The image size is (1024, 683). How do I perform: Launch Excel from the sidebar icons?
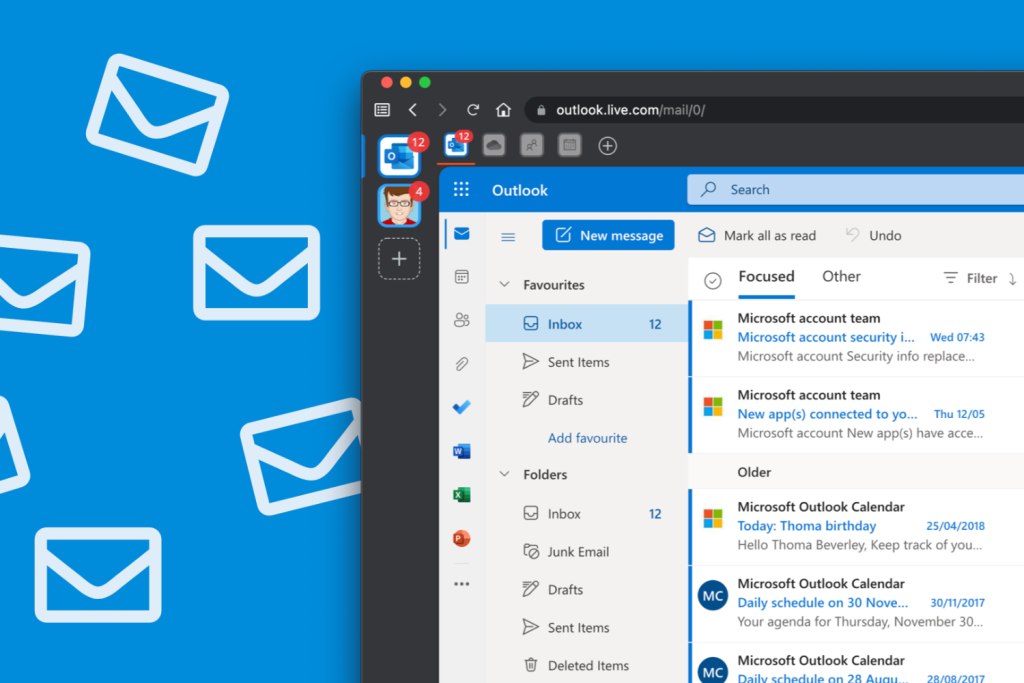click(461, 494)
